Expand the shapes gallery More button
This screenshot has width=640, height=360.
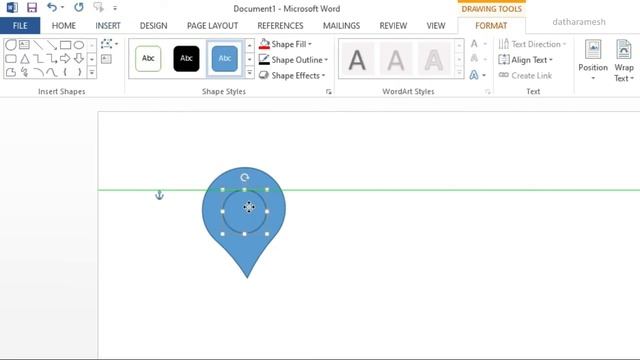tap(92, 73)
